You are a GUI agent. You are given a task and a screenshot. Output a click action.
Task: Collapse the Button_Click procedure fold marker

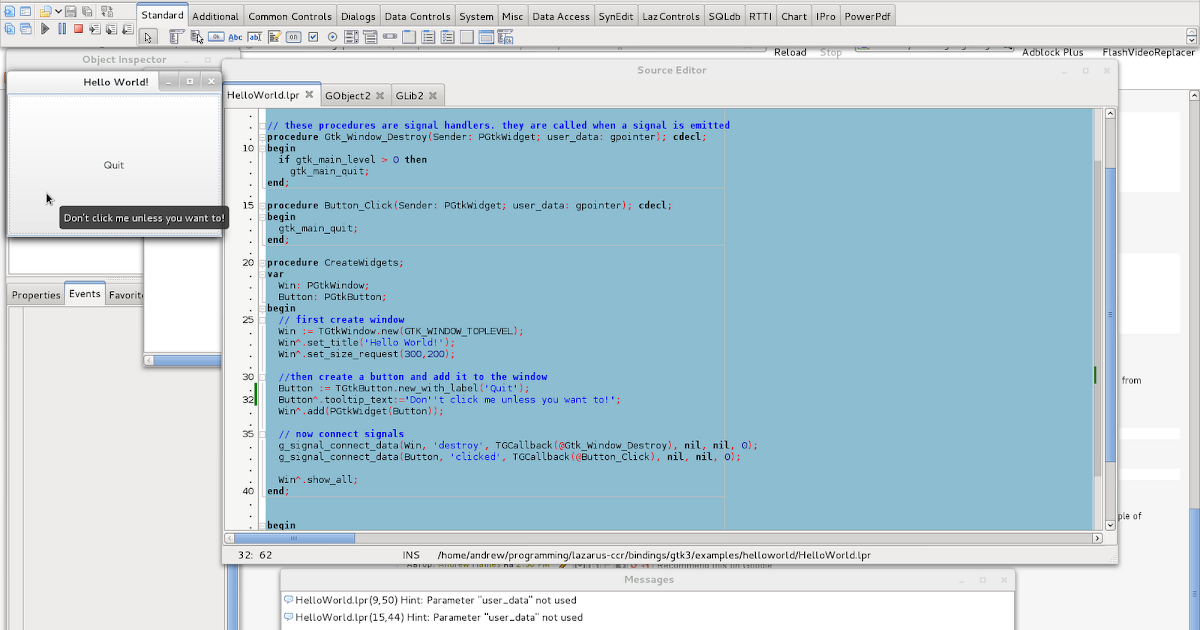[262, 205]
